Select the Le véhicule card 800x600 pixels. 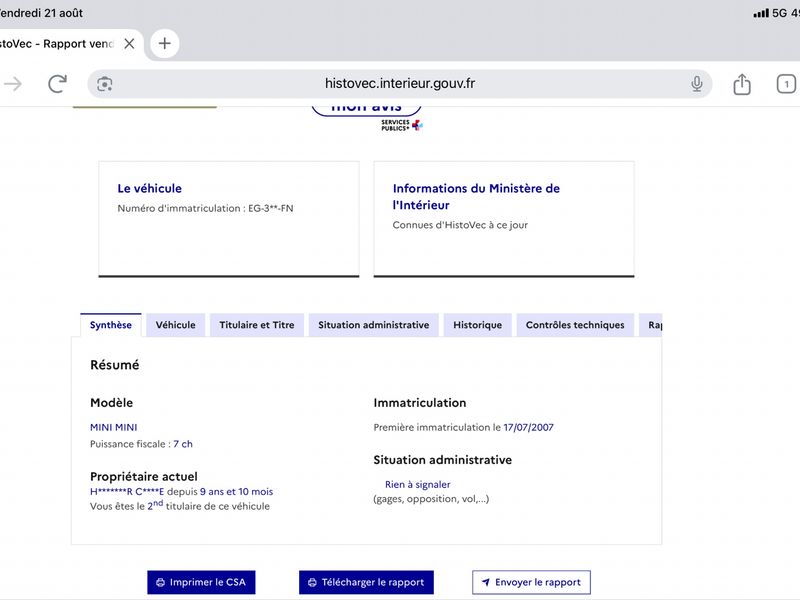[229, 219]
